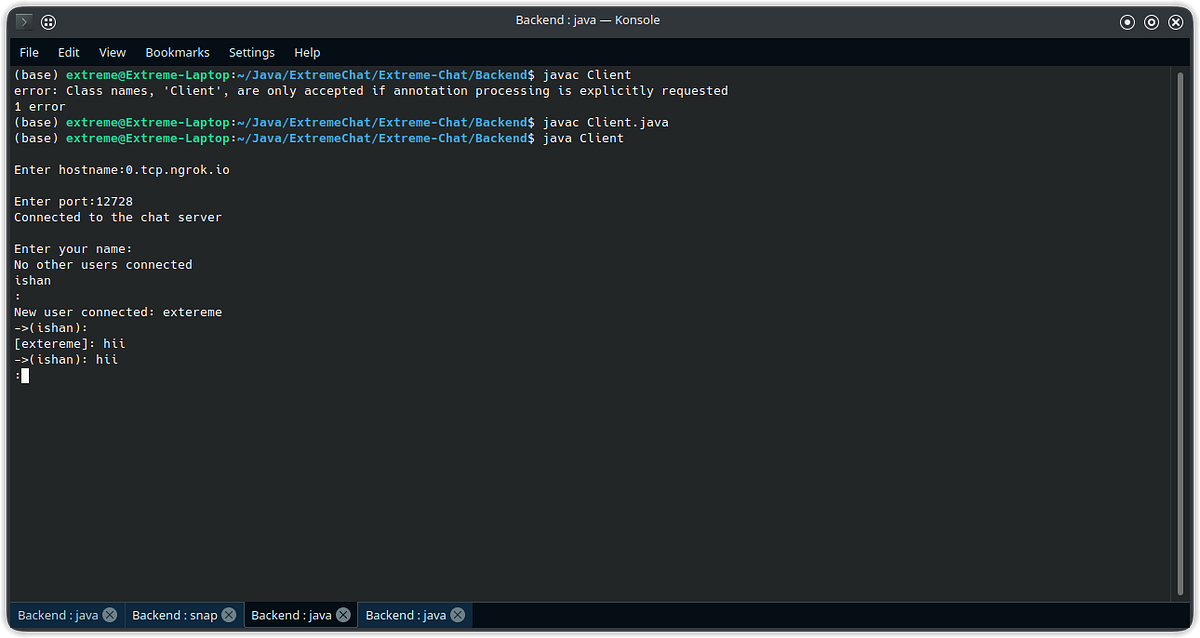This screenshot has height=638, width=1200.
Task: Open the Bookmarks menu
Action: click(177, 52)
